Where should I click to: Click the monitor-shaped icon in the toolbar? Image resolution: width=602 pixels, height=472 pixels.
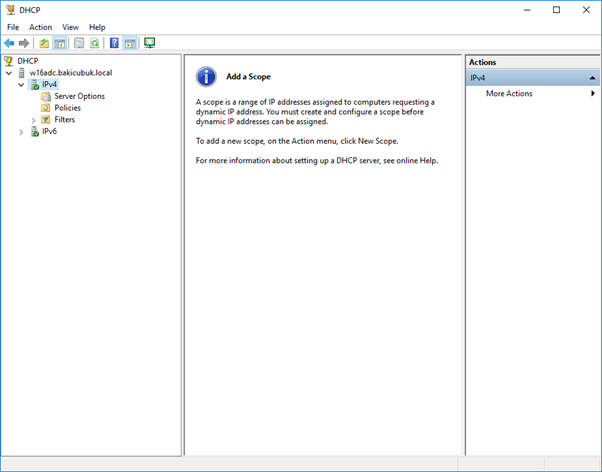149,43
